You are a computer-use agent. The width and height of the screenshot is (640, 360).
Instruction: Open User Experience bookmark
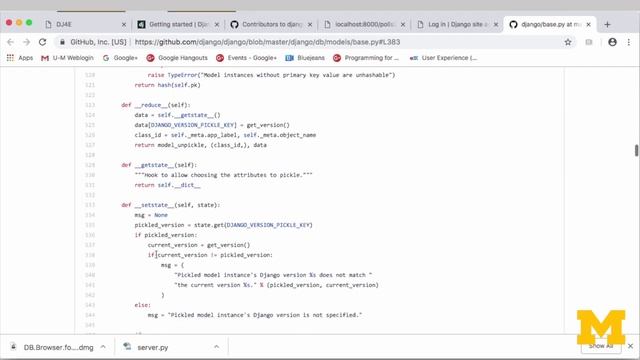pos(443,58)
